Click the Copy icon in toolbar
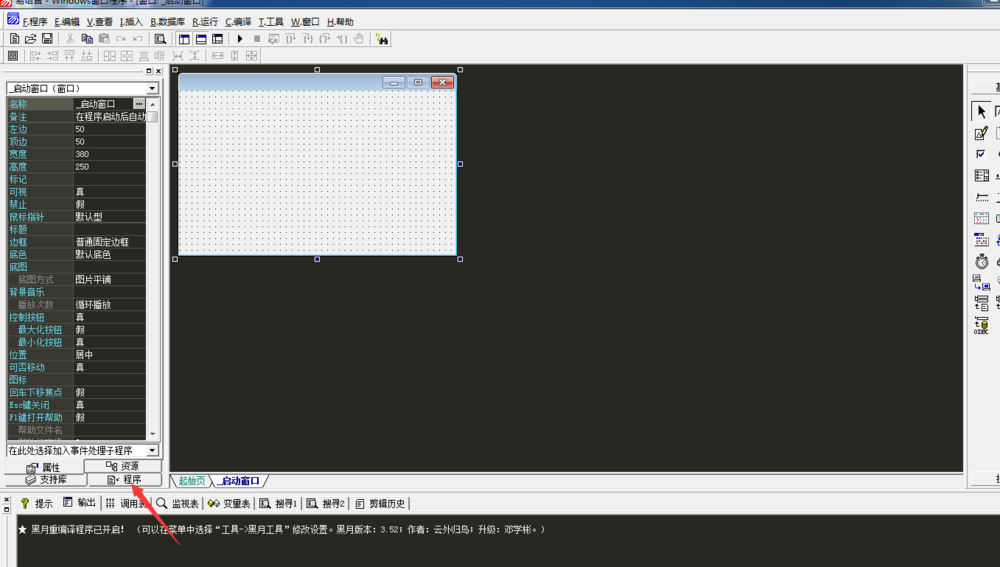1000x567 pixels. pyautogui.click(x=87, y=39)
